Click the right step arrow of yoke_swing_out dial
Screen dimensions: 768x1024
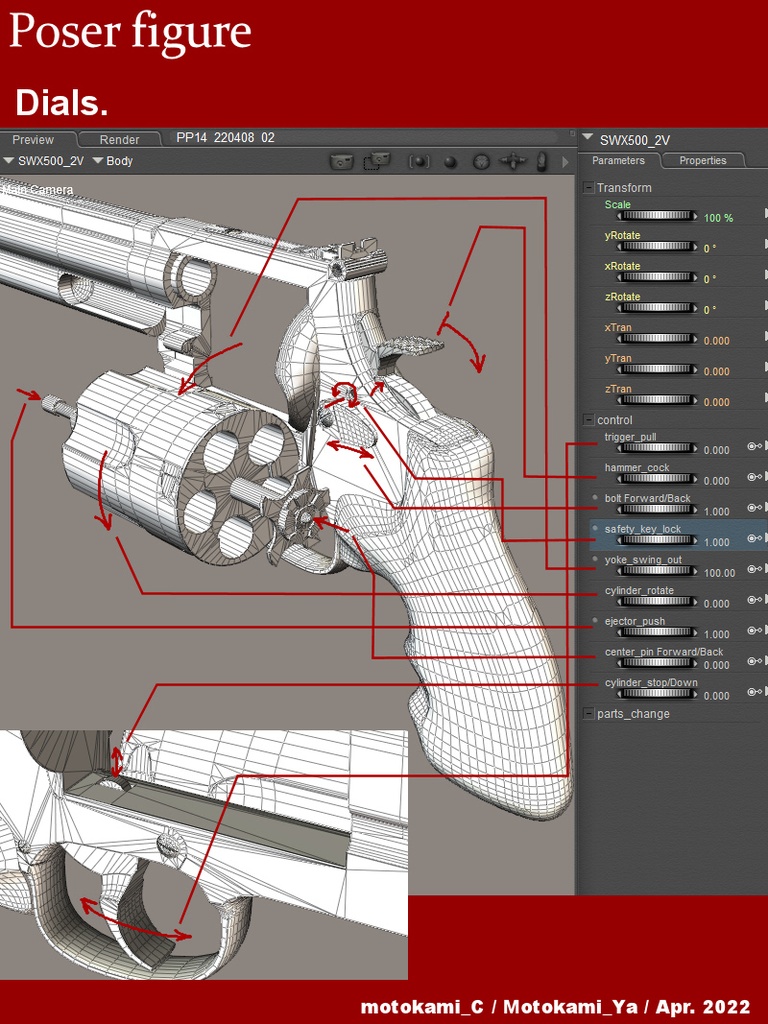click(x=695, y=571)
